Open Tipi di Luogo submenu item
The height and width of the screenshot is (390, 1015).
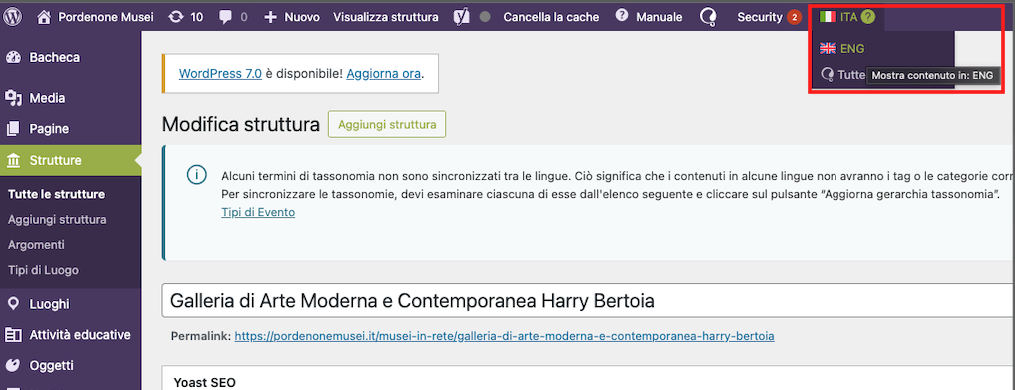[x=43, y=270]
